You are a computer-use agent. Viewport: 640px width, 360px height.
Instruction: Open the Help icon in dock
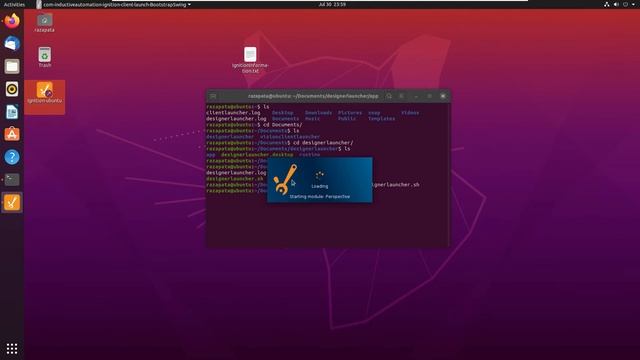point(12,157)
